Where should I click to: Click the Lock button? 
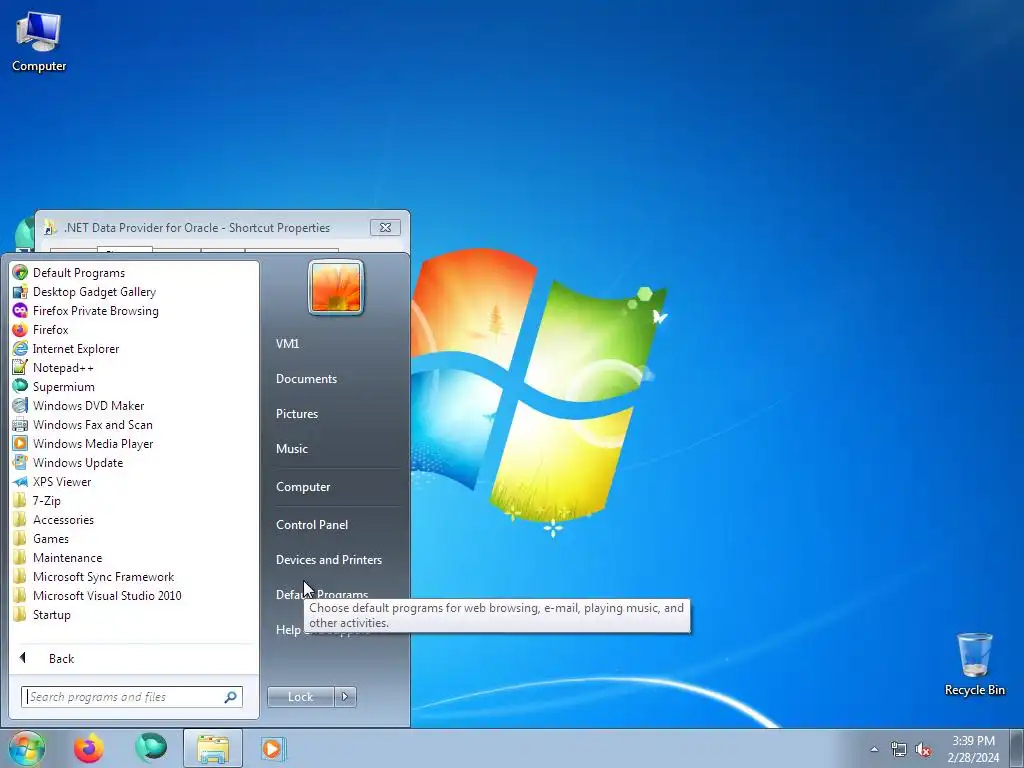pyautogui.click(x=300, y=697)
